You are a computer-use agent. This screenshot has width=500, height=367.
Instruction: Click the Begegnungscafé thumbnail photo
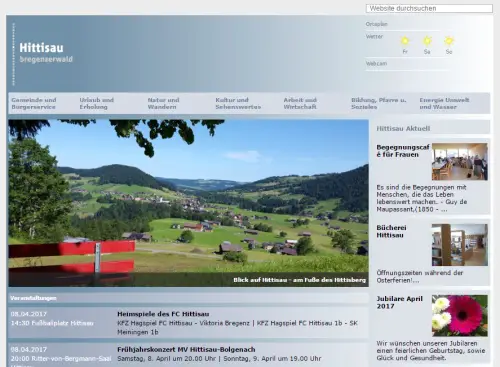coord(460,162)
